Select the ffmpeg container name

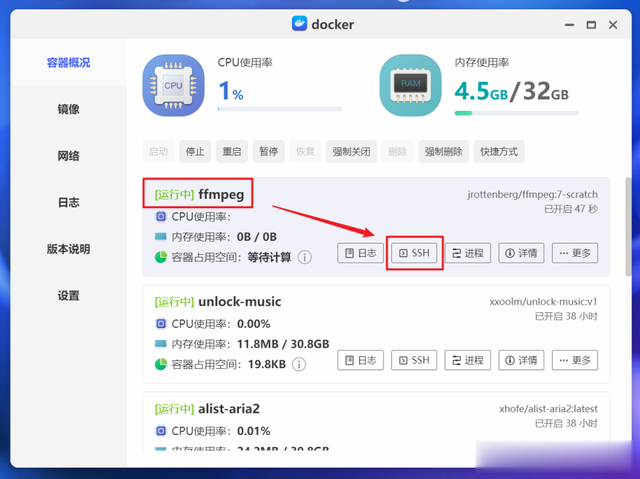point(221,194)
